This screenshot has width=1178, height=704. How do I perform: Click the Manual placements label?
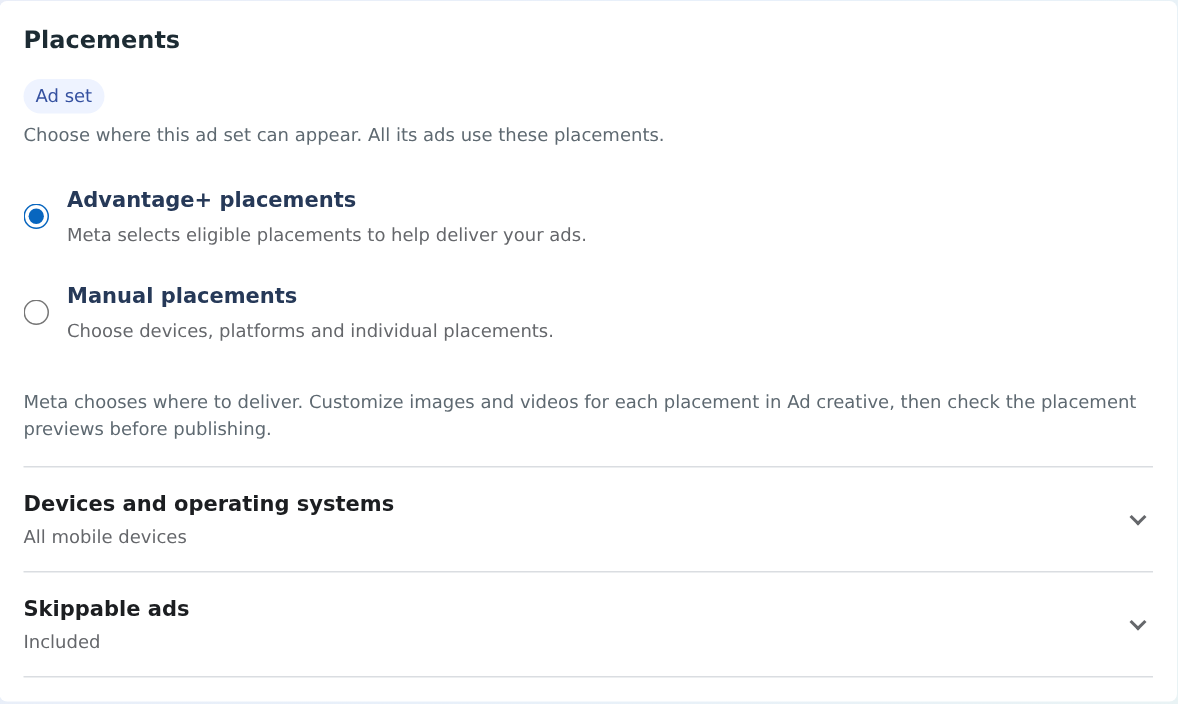(x=182, y=296)
